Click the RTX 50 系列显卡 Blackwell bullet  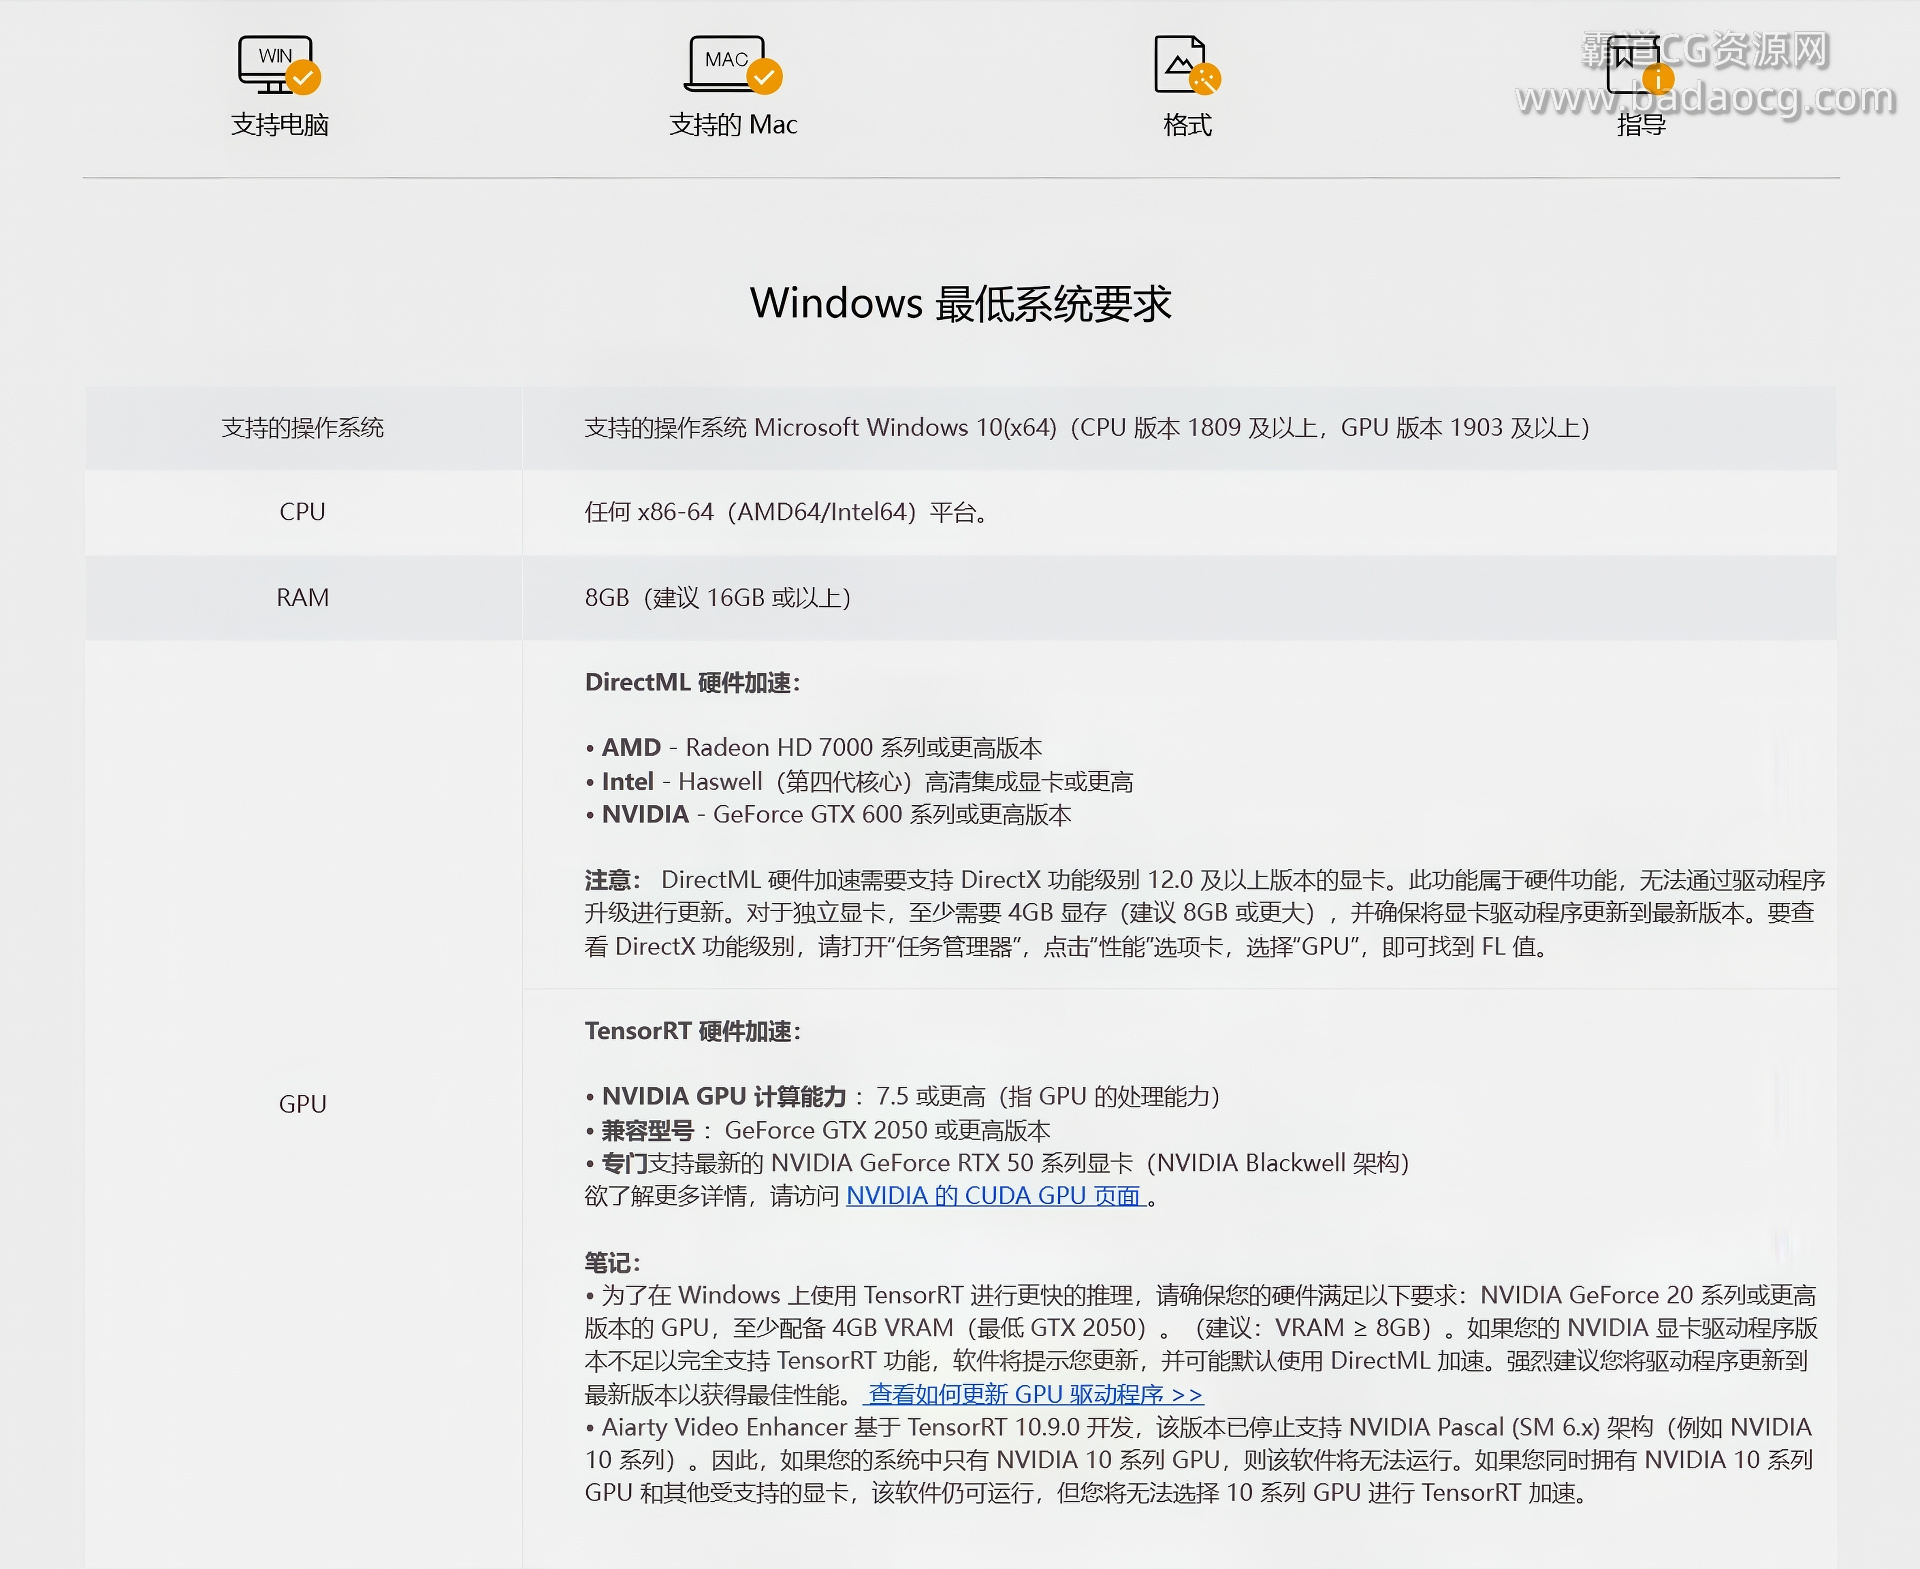tap(997, 1164)
